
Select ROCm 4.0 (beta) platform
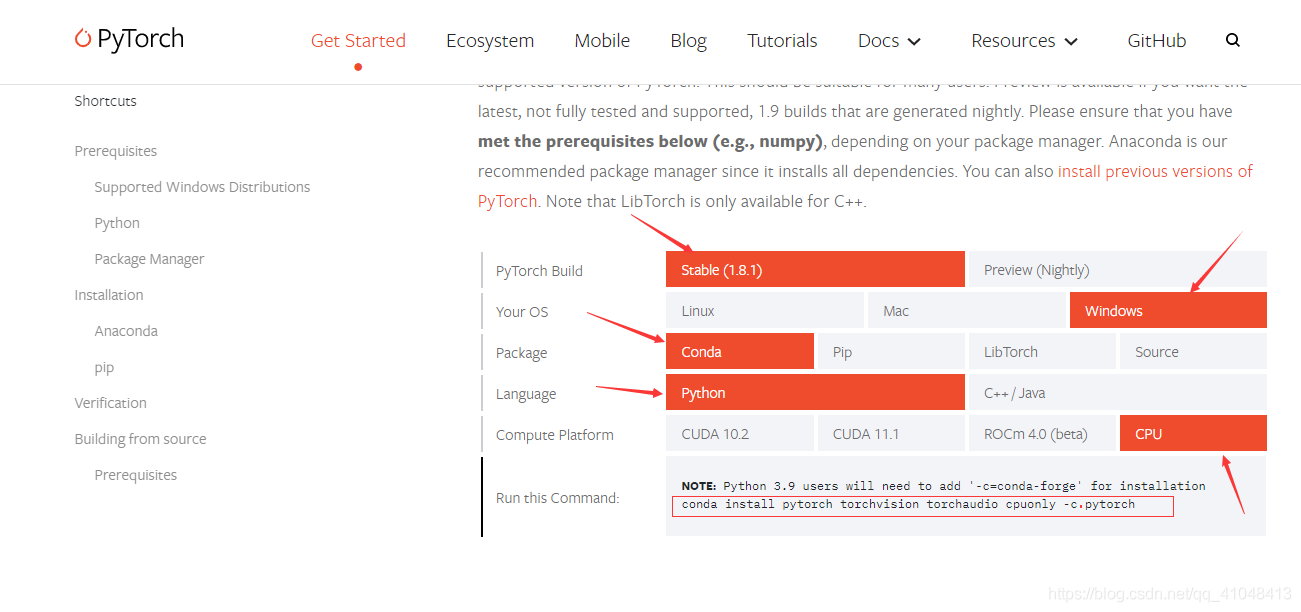(x=1042, y=434)
